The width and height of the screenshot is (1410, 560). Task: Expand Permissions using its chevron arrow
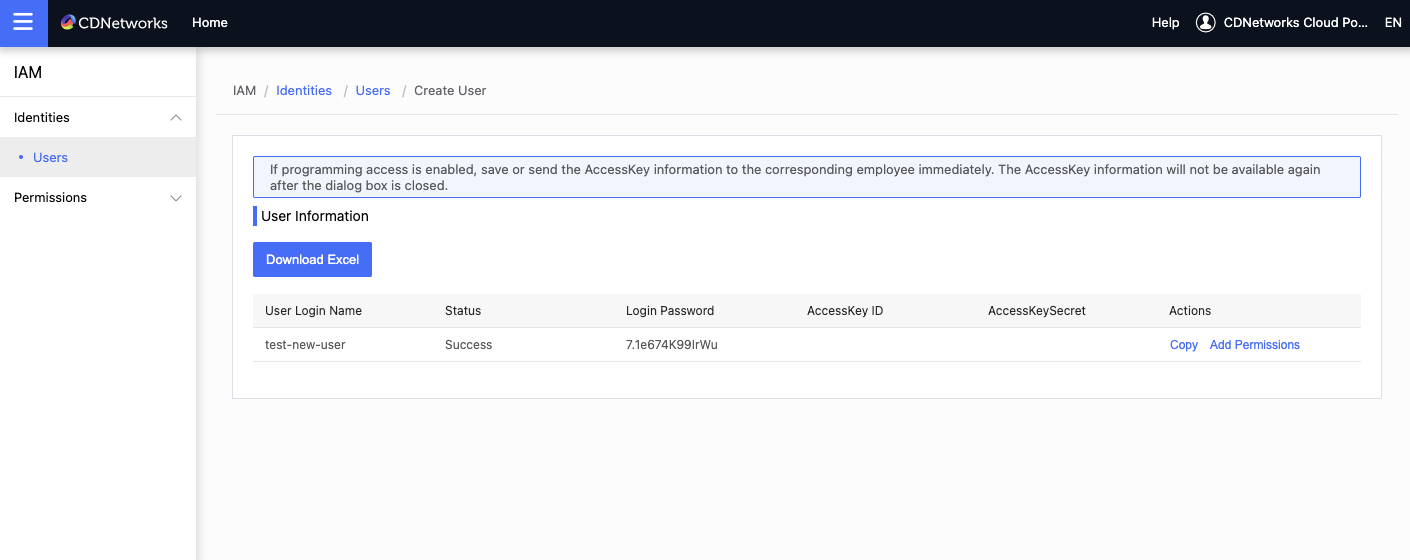click(x=176, y=198)
